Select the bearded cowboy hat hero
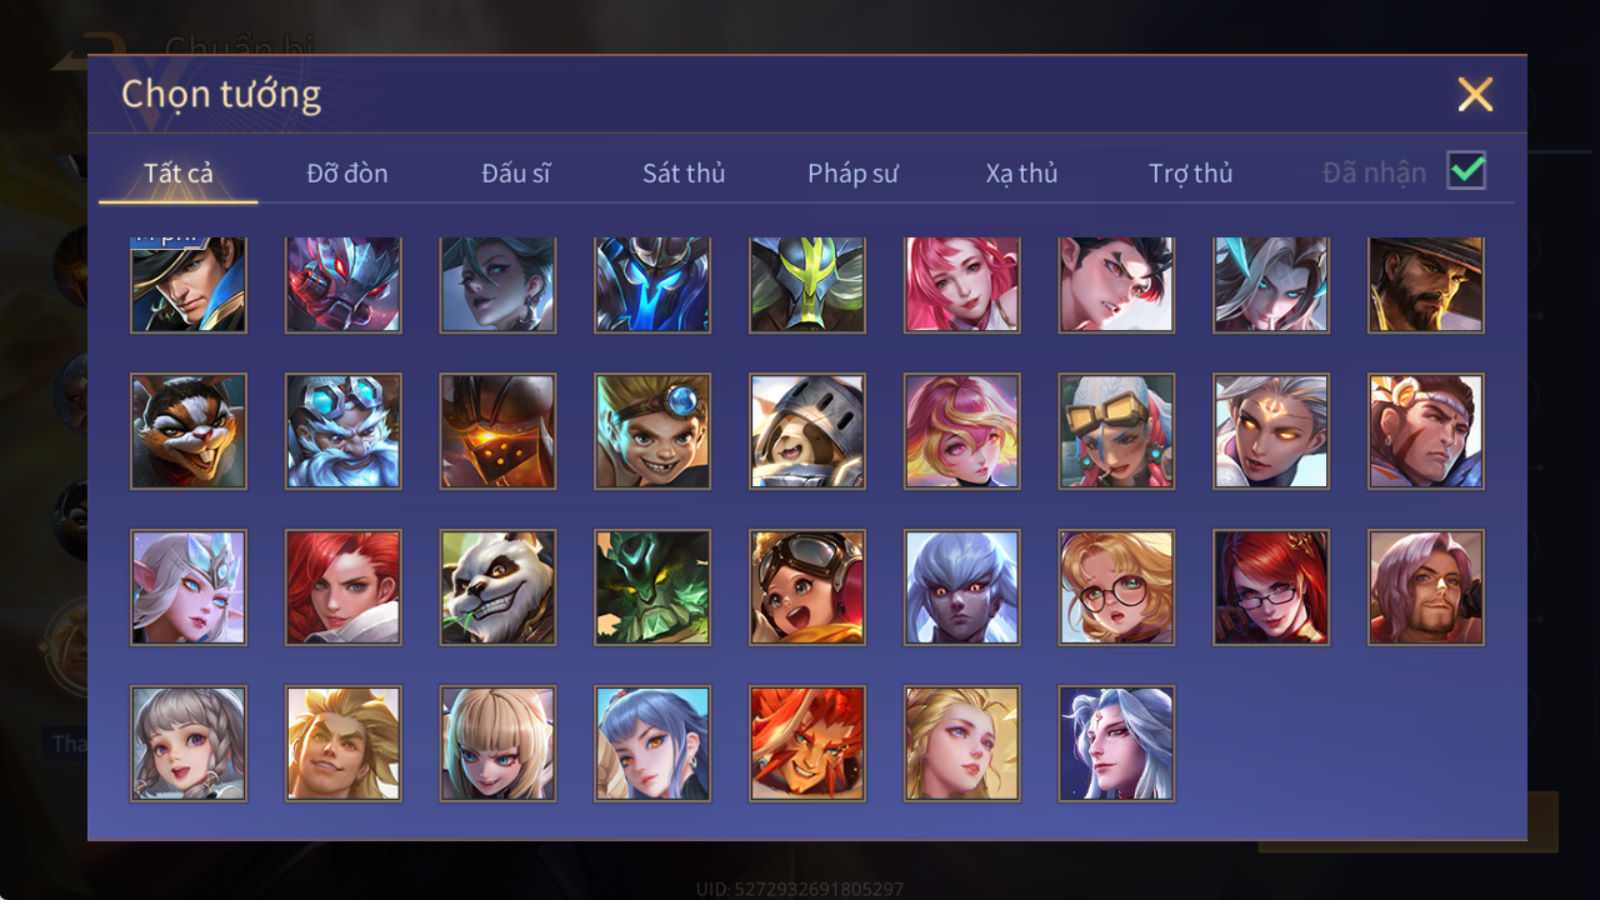The width and height of the screenshot is (1600, 900). coord(1426,285)
